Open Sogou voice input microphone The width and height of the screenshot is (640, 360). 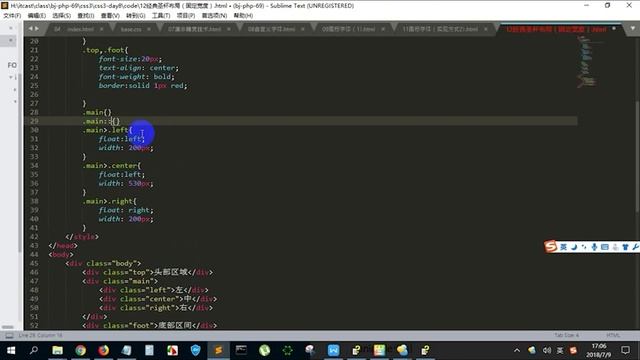click(x=594, y=247)
